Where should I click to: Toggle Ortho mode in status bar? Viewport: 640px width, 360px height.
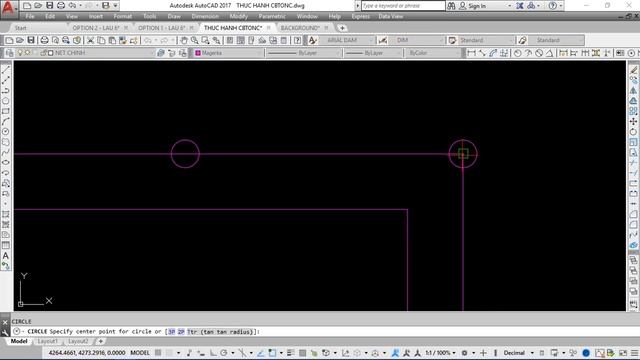coord(213,353)
